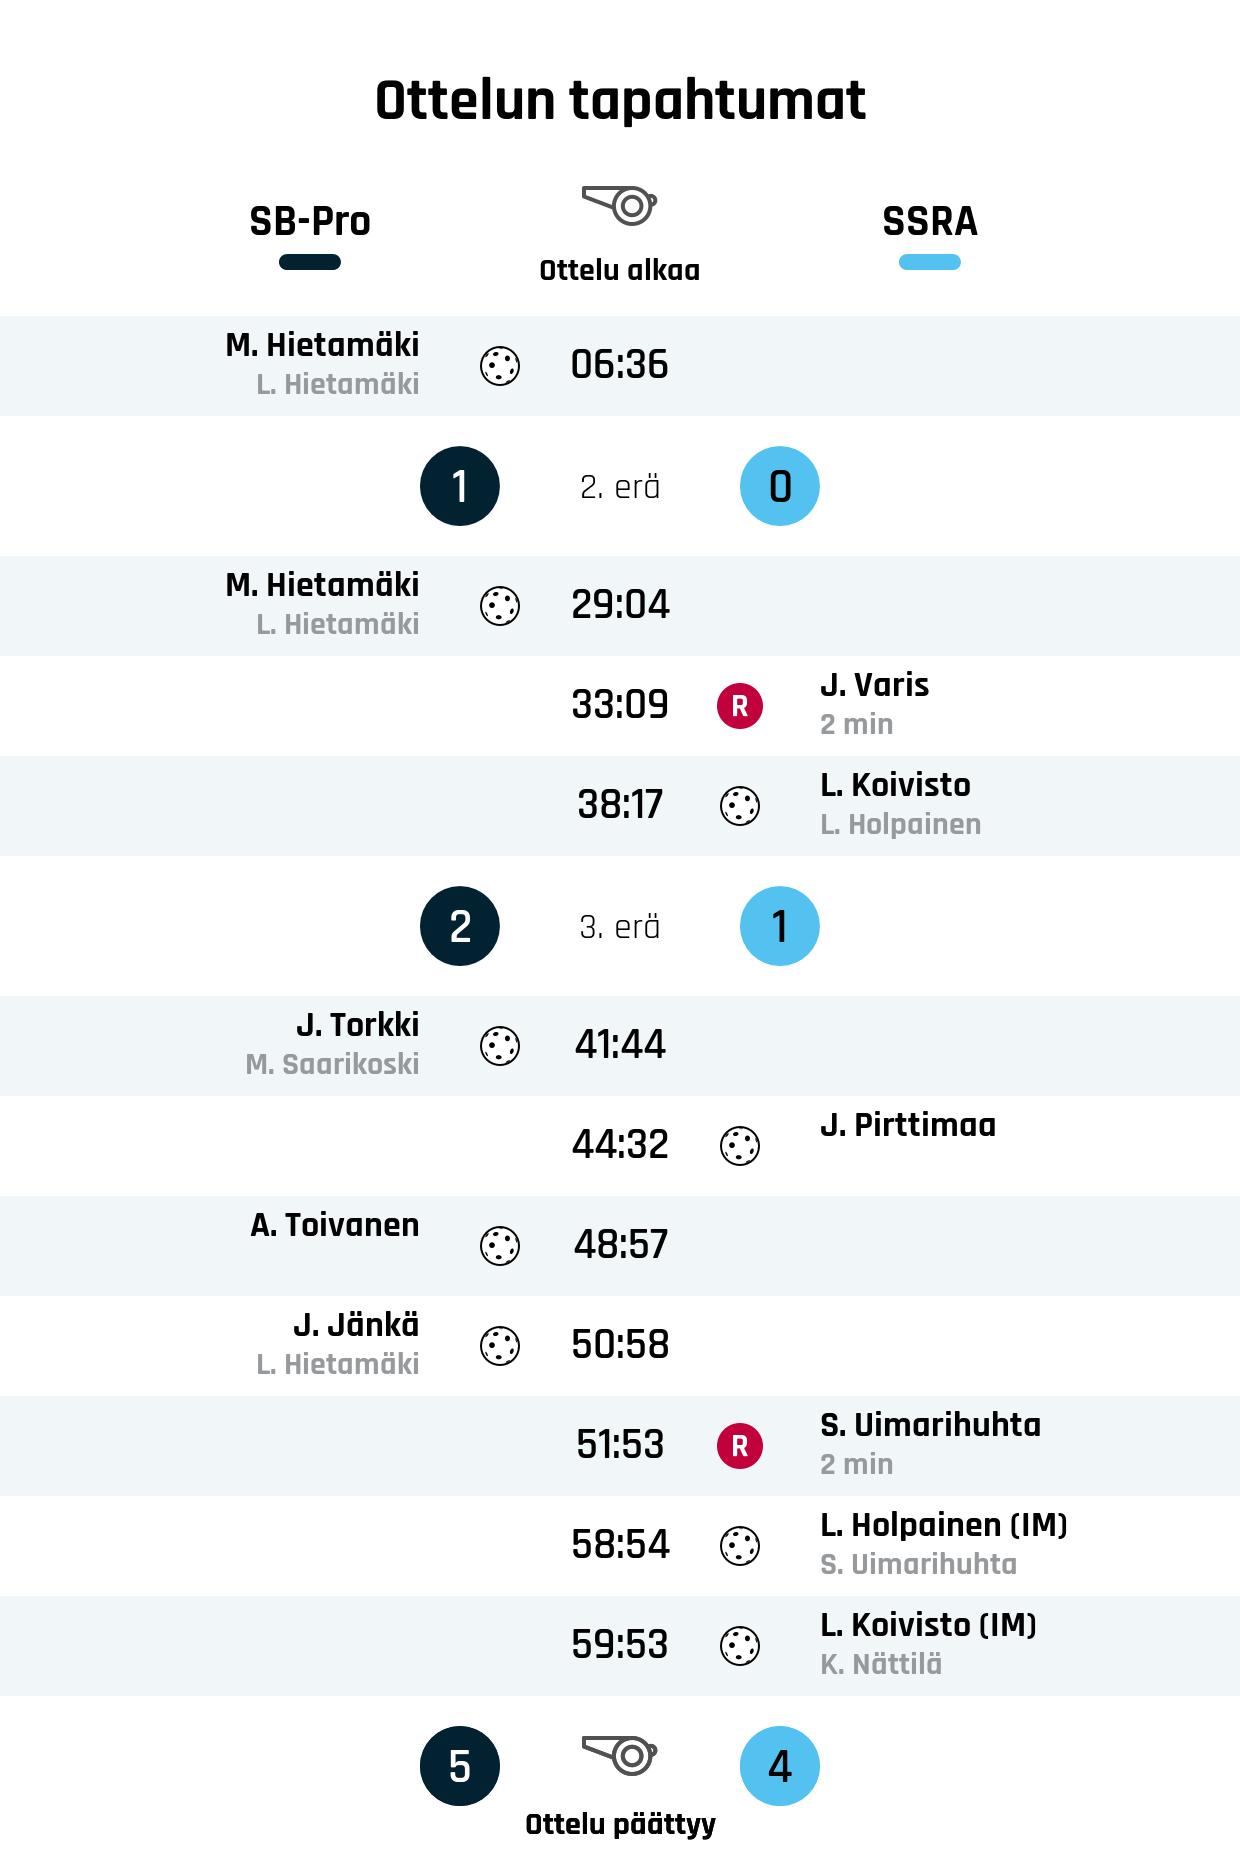Select the SSRA team name

tap(929, 221)
